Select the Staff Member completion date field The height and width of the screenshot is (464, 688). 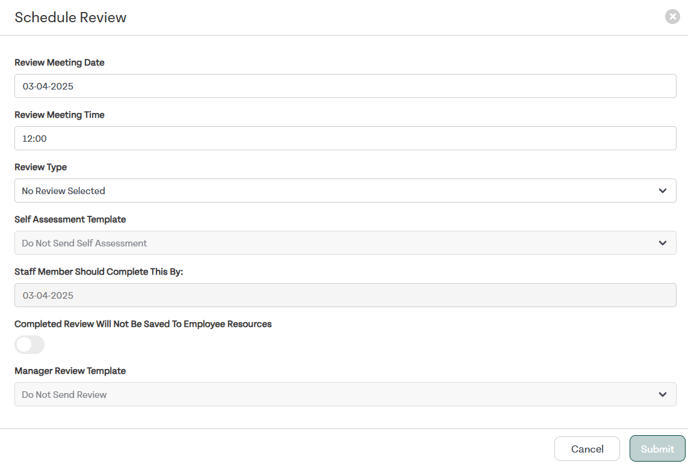[345, 295]
